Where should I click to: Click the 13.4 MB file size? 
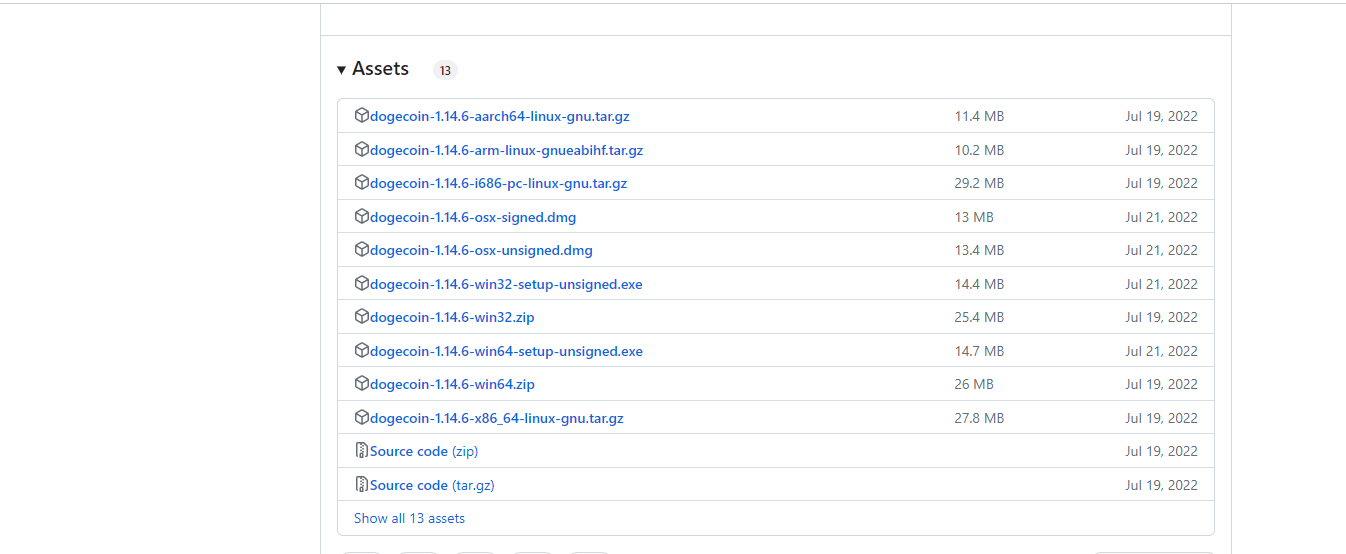(x=979, y=250)
